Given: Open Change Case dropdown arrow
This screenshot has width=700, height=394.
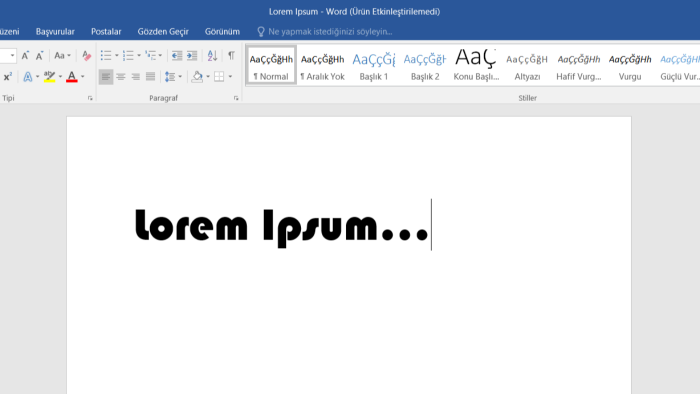Looking at the screenshot, I should click(69, 56).
